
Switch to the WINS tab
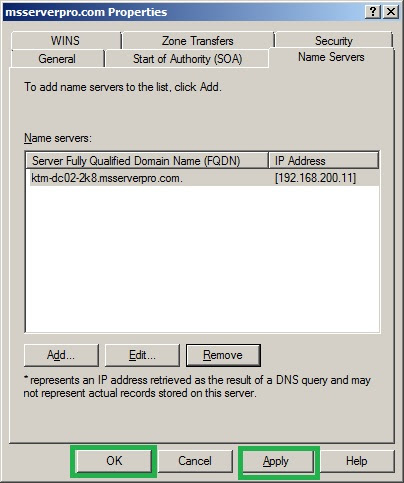(66, 41)
